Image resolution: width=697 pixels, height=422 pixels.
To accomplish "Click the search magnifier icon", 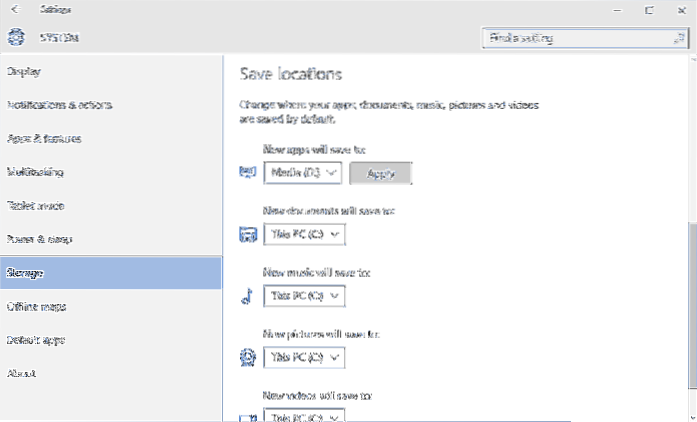I will pos(679,38).
